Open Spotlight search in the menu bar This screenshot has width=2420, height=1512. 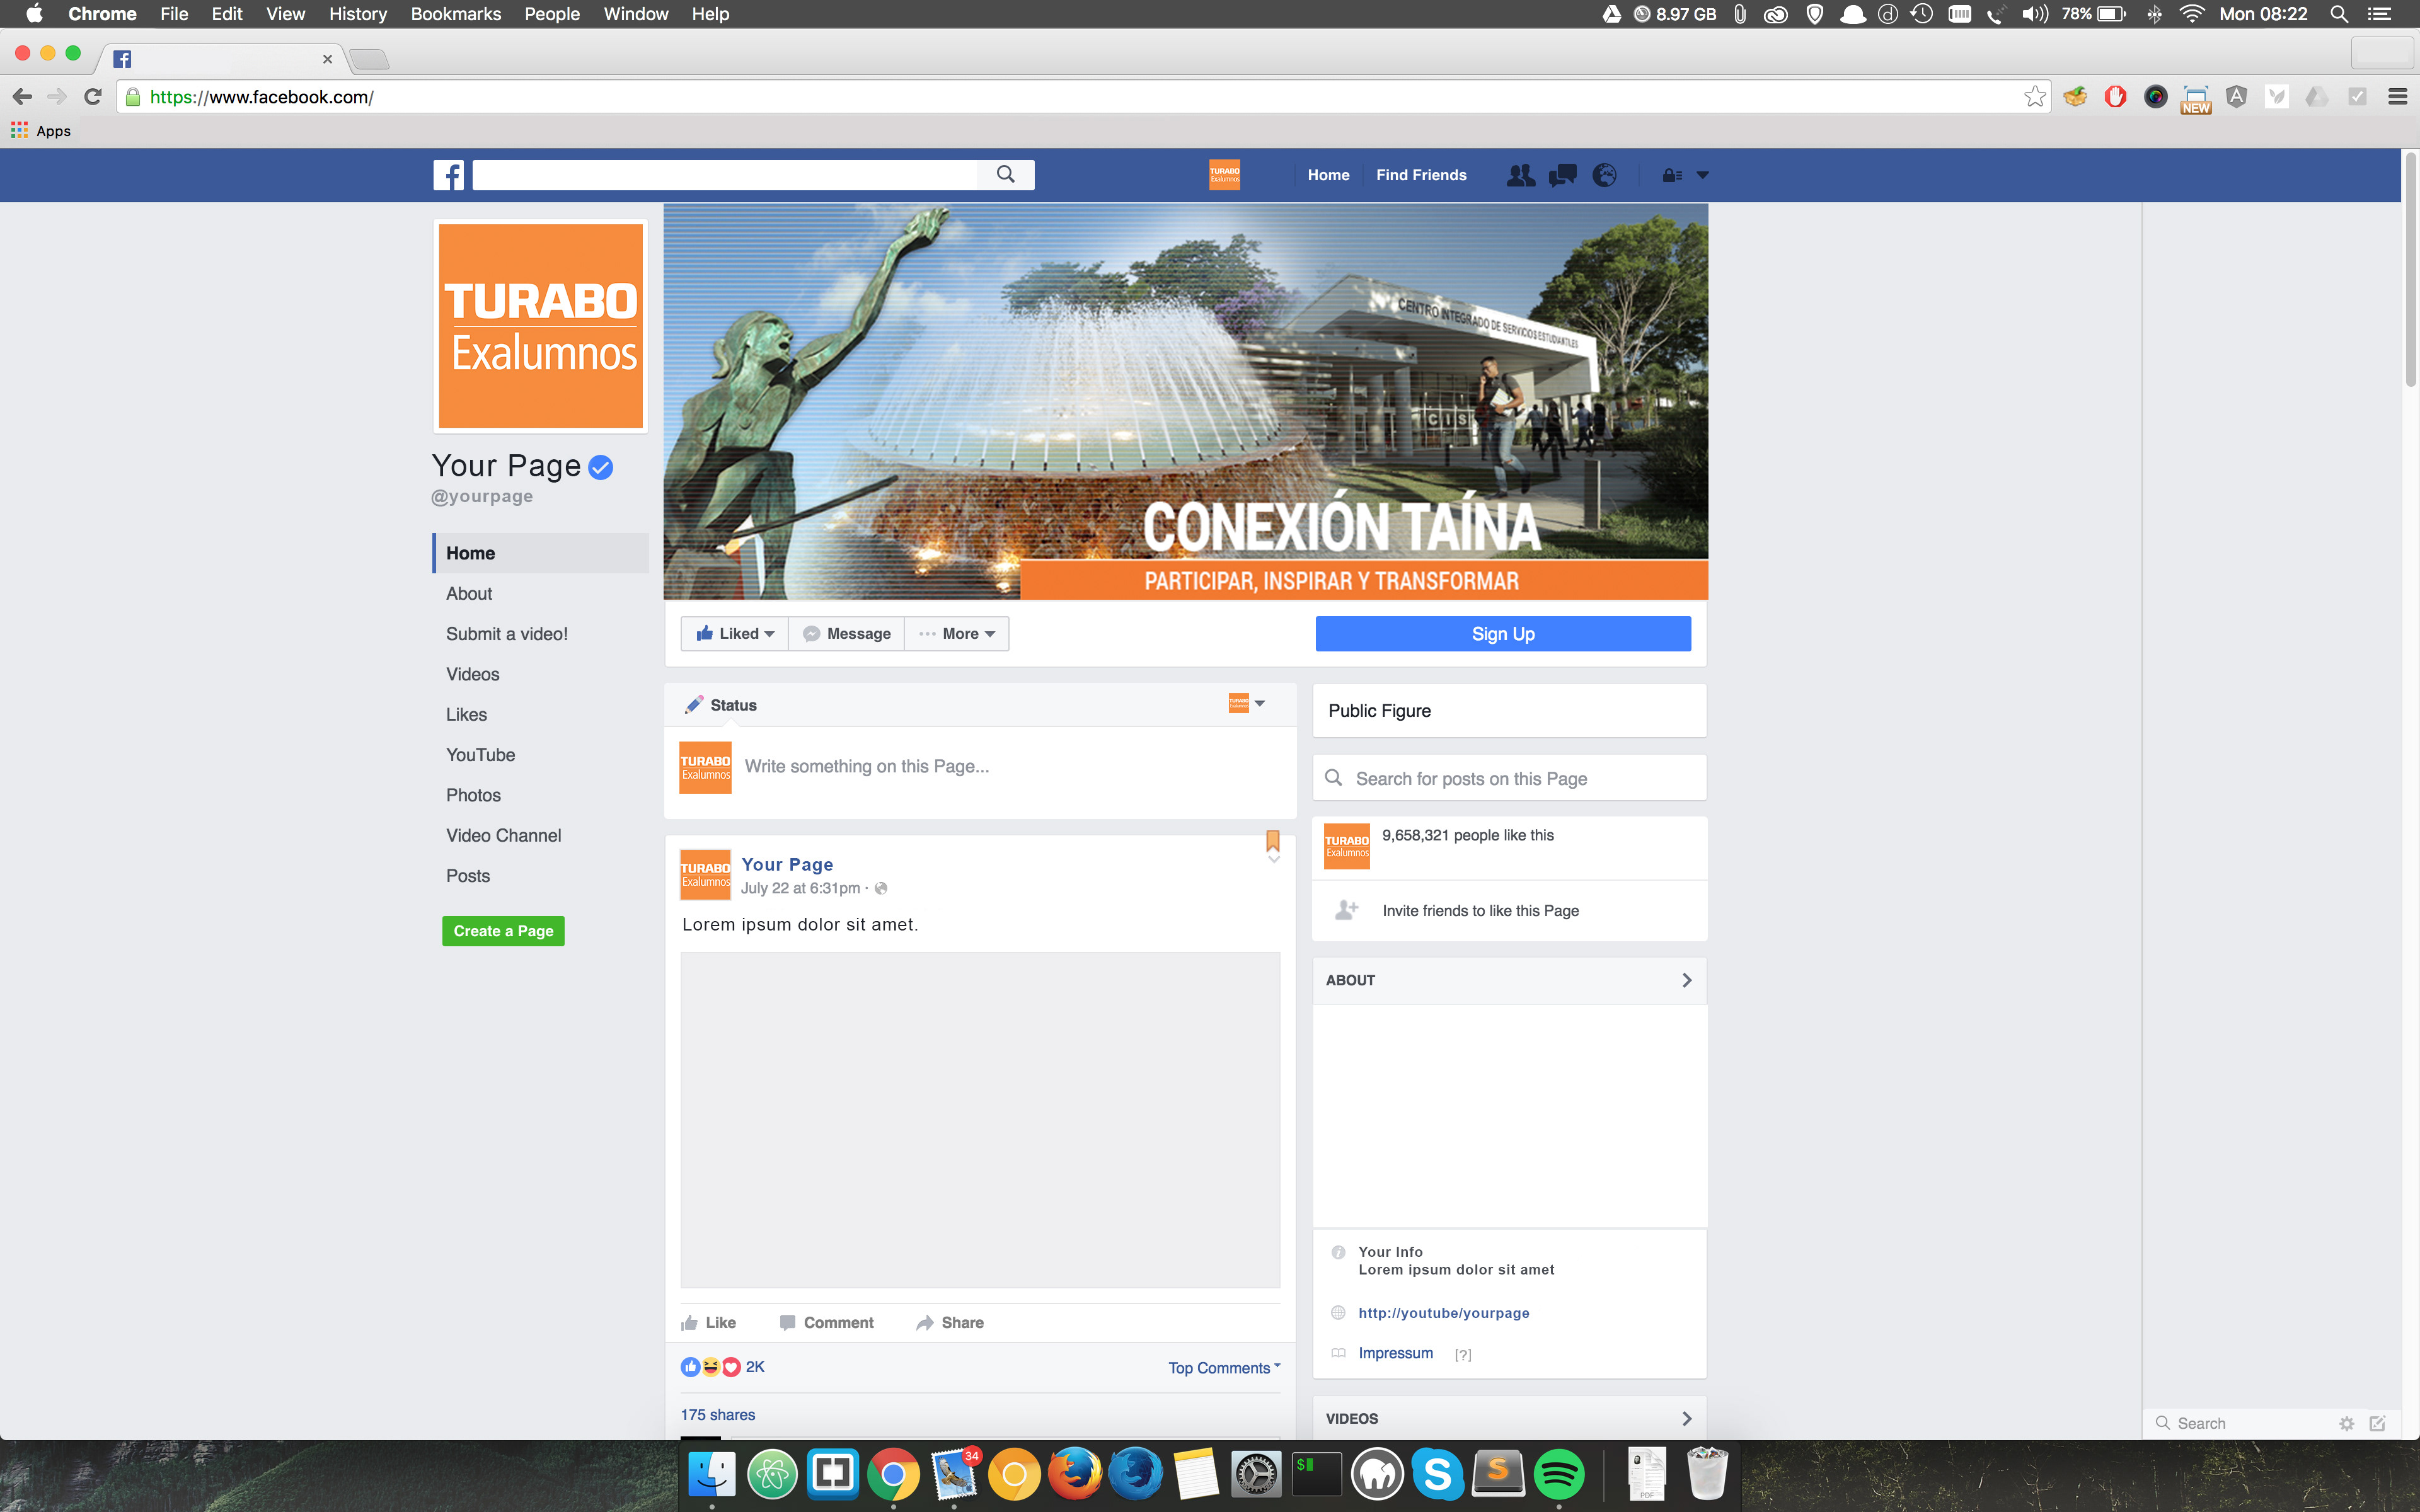[x=2339, y=14]
